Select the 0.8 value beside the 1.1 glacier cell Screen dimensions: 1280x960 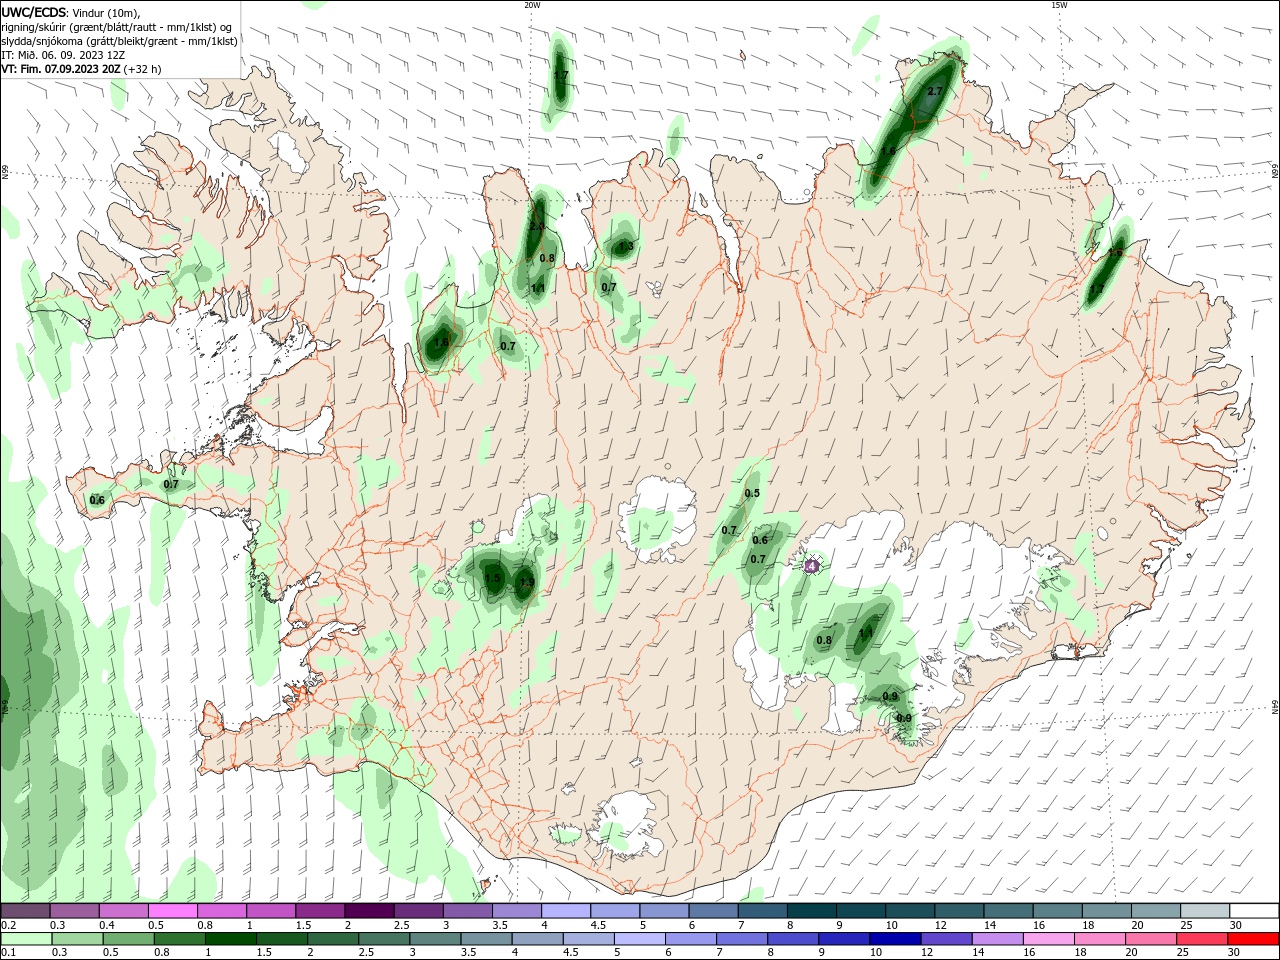(824, 640)
